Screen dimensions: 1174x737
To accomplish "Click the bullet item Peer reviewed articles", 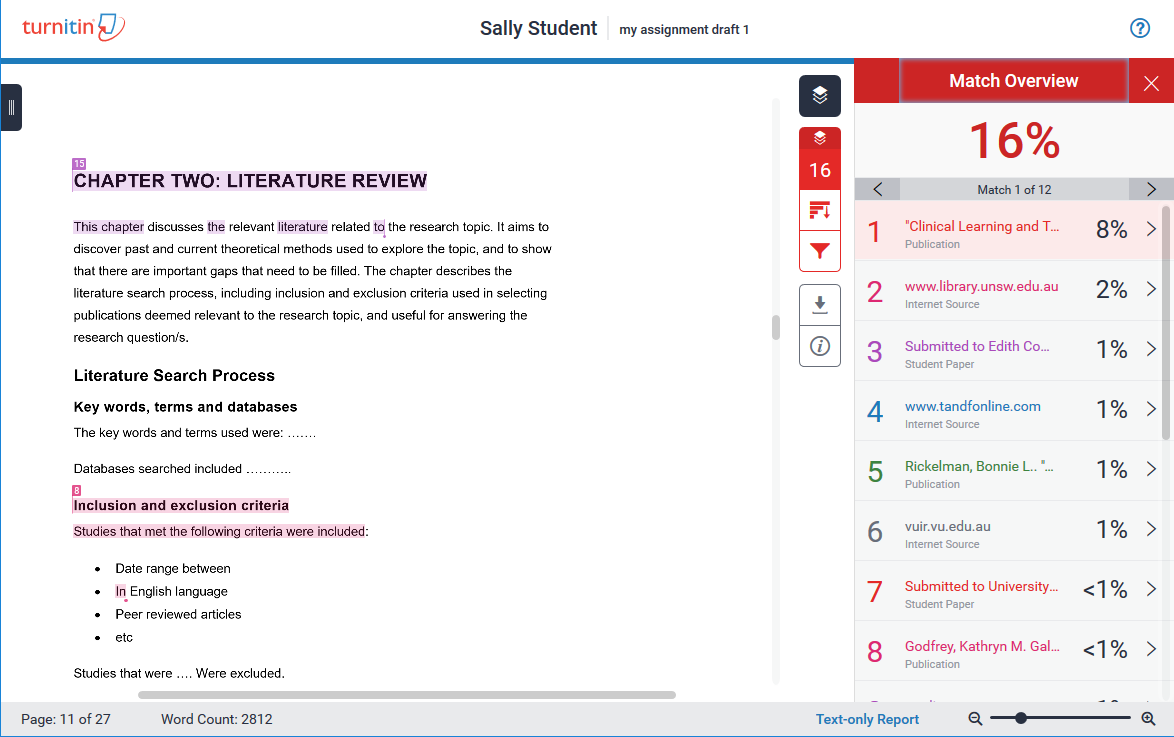I will (178, 614).
